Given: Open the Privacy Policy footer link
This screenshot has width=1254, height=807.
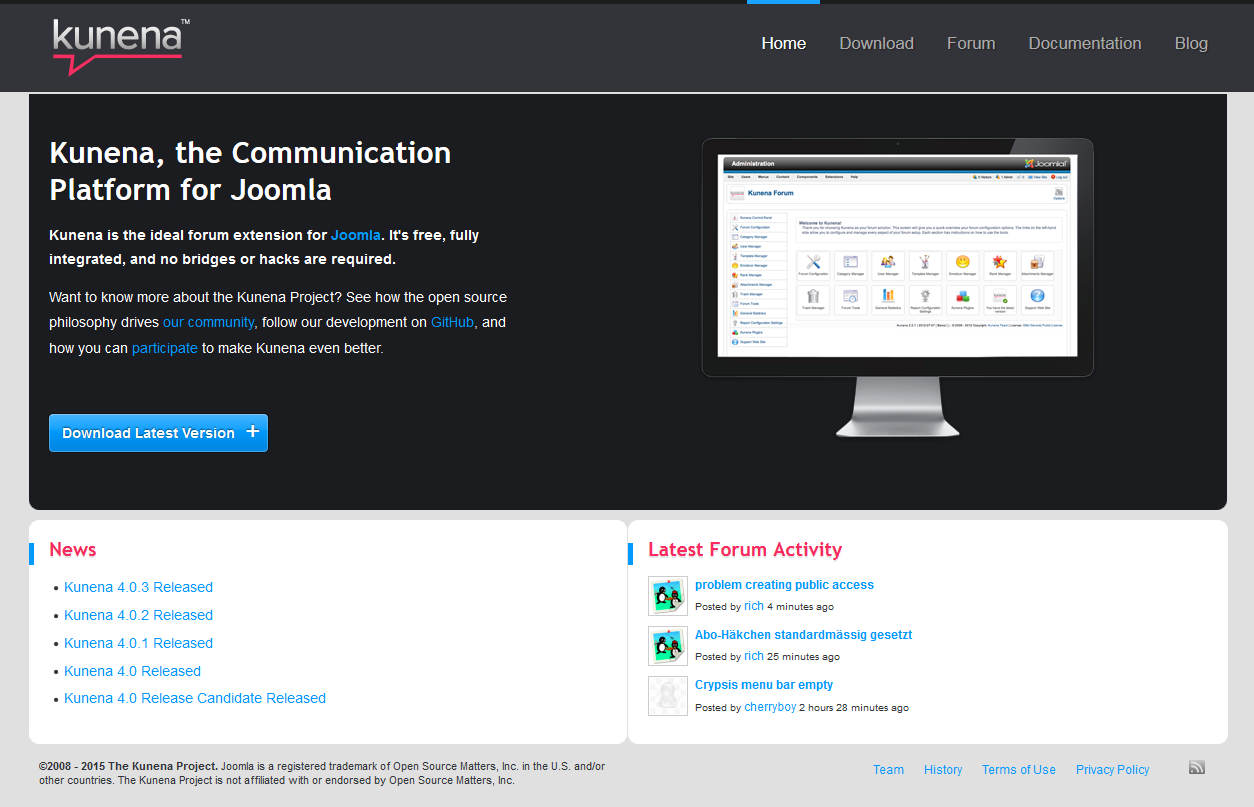Looking at the screenshot, I should (x=1112, y=770).
